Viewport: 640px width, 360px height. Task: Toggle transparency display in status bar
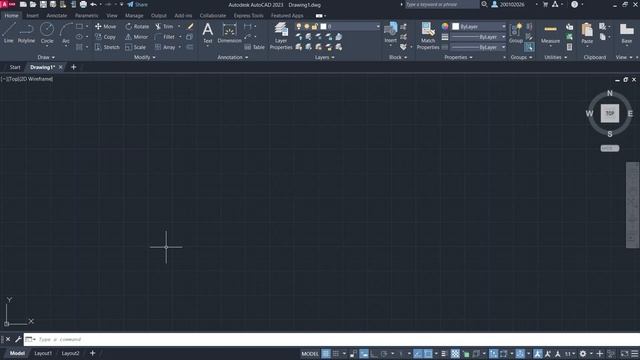point(455,353)
